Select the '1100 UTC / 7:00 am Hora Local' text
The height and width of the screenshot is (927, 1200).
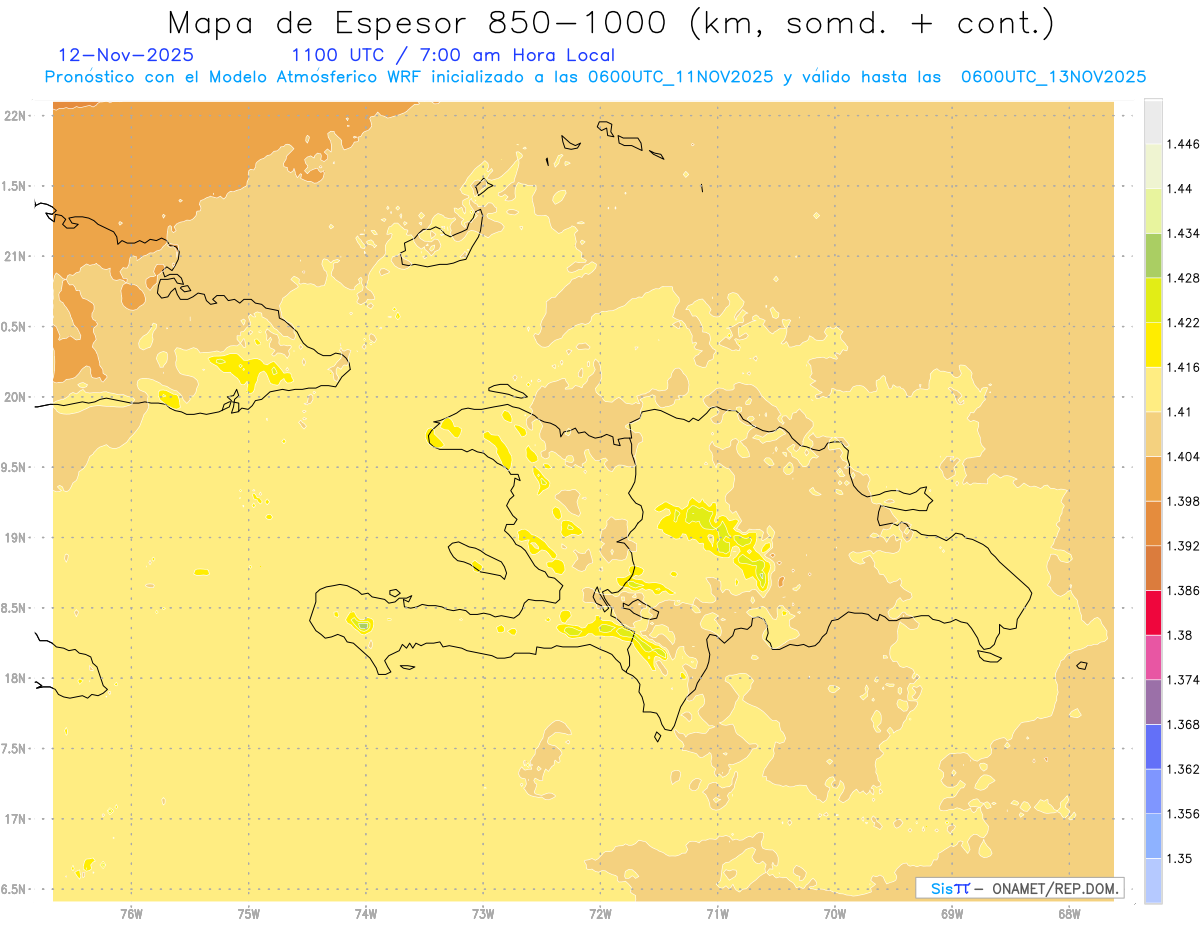point(453,56)
